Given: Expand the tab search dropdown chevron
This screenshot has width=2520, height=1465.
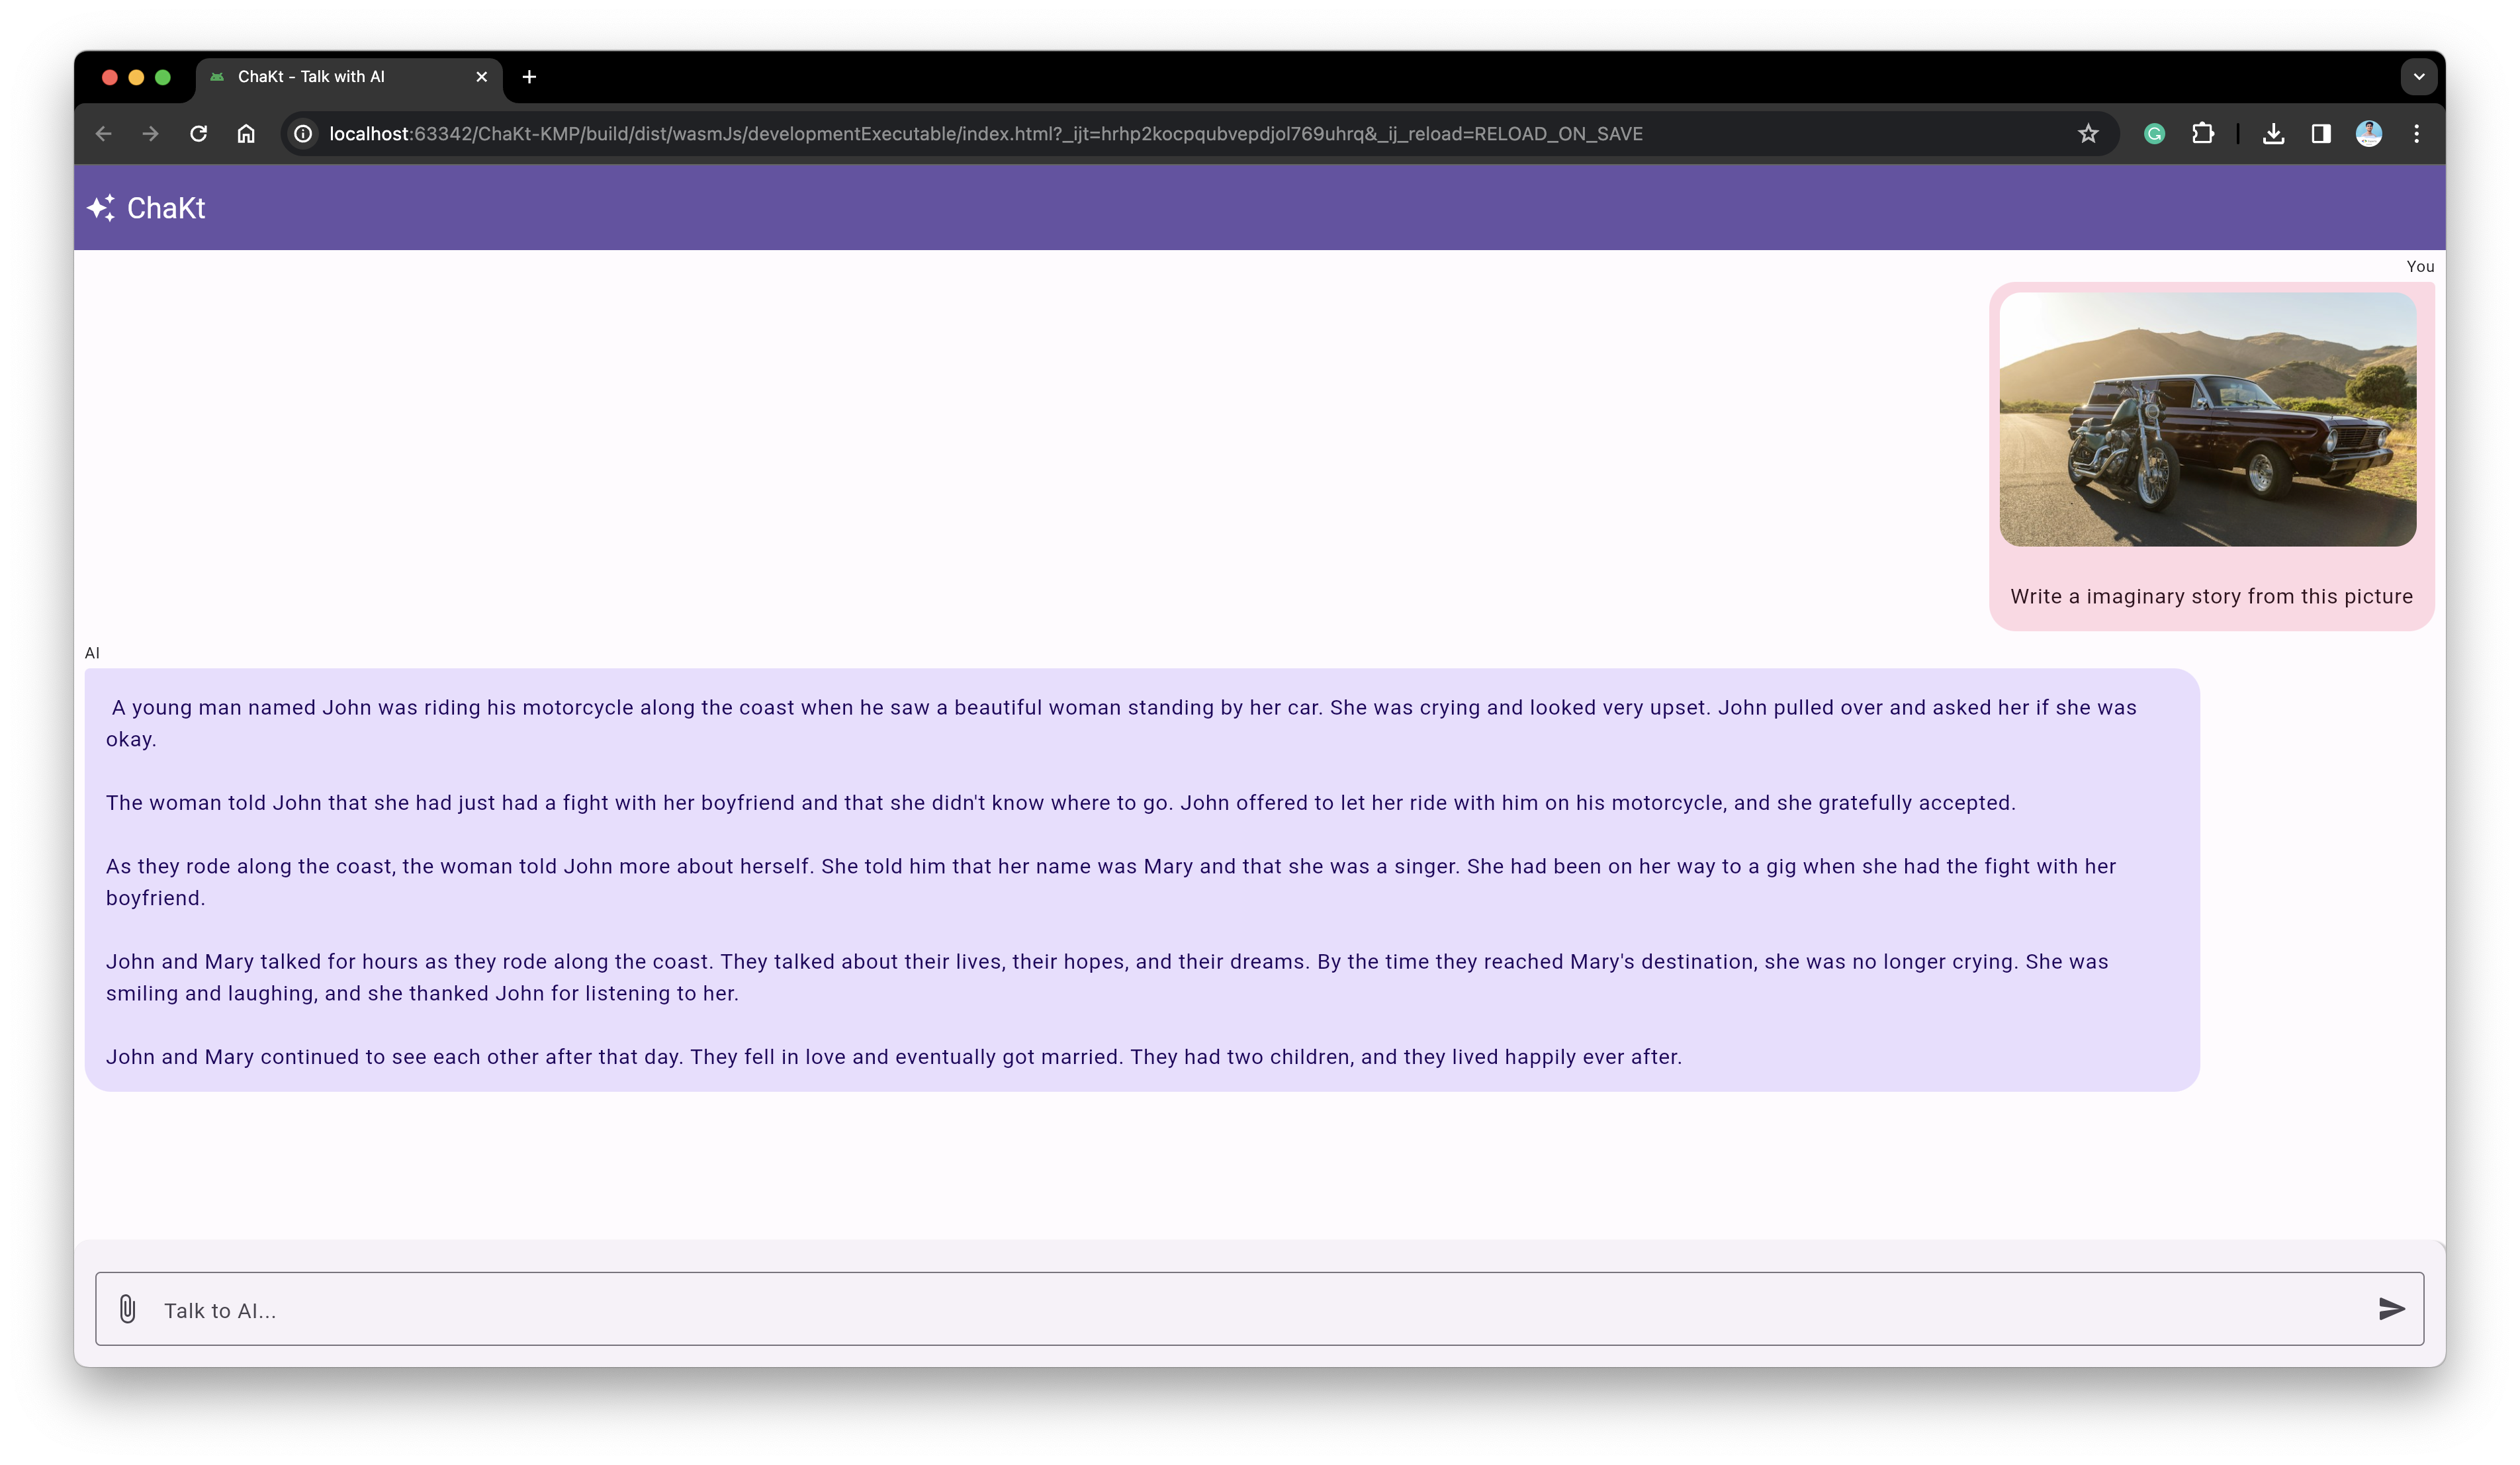Looking at the screenshot, I should point(2418,77).
